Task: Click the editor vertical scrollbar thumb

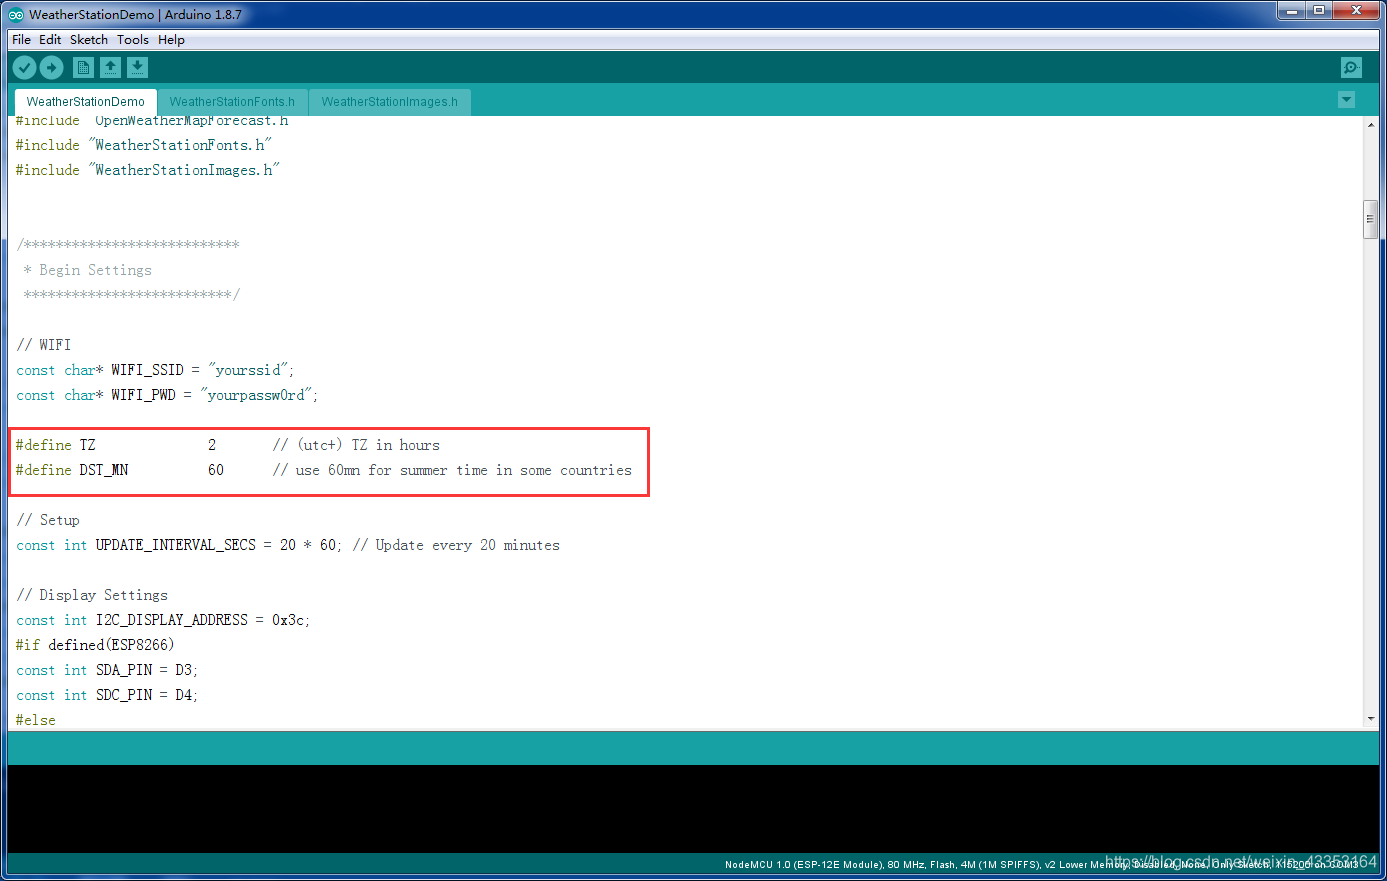Action: (x=1370, y=219)
